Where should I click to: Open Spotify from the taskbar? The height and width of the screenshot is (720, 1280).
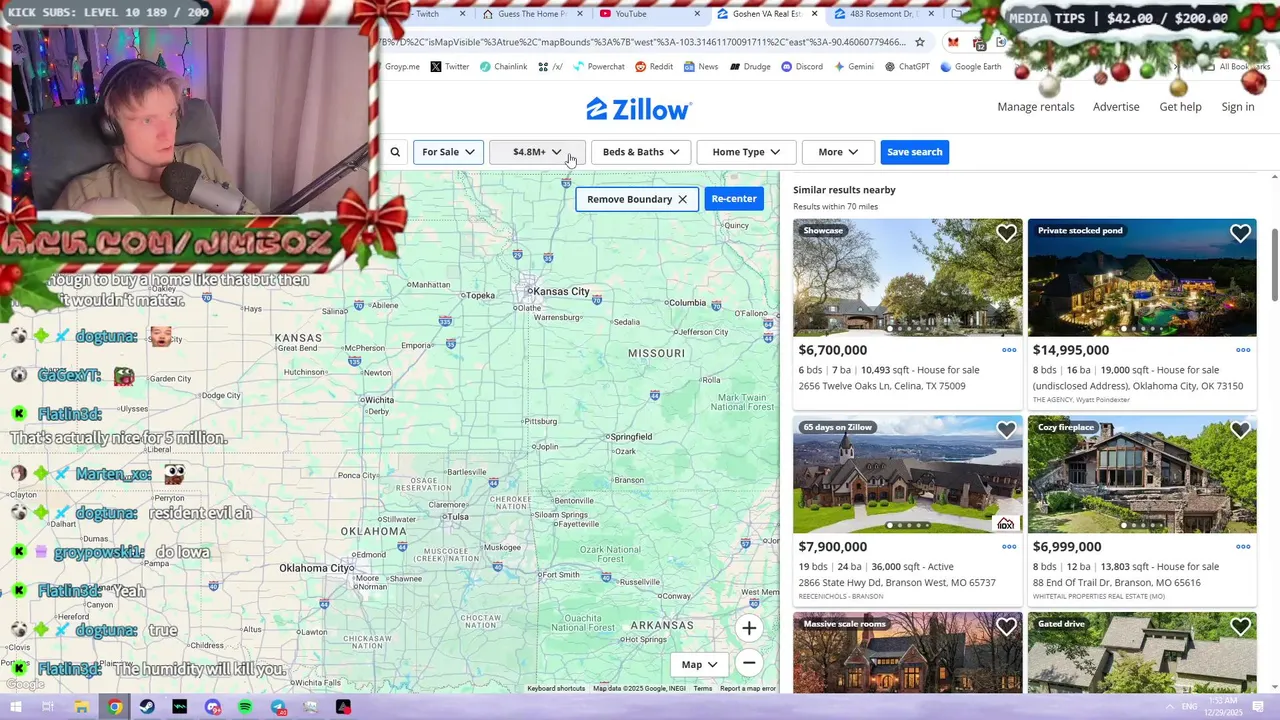245,707
